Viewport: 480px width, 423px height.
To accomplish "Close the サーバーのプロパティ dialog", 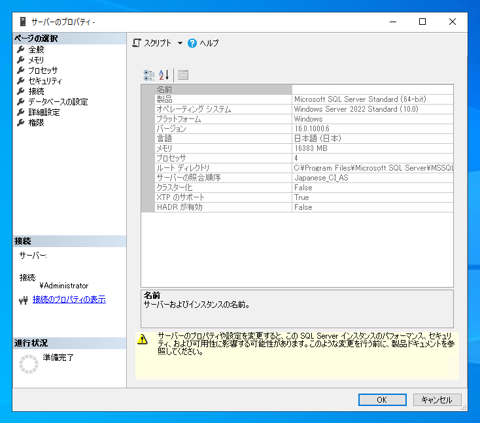I will tap(452, 22).
